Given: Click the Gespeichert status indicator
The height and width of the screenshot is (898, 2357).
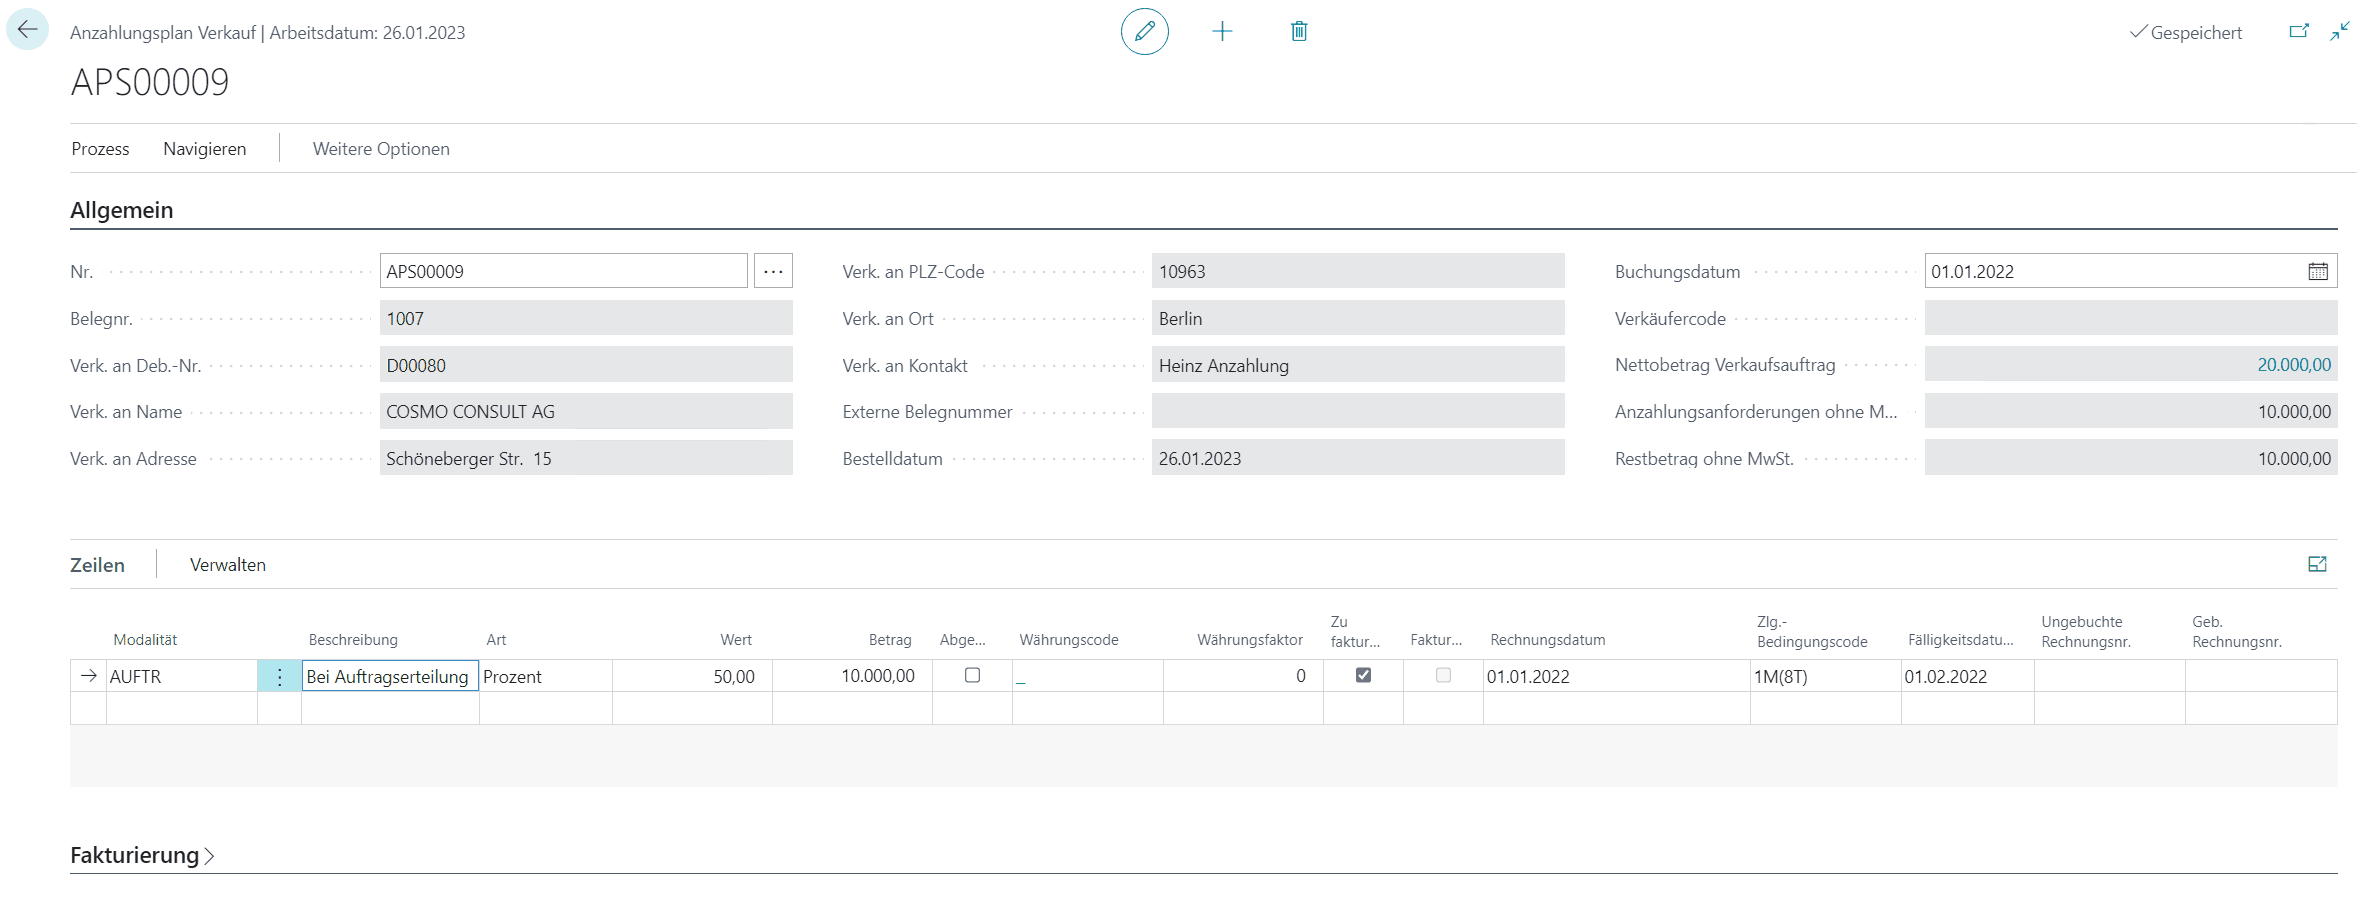Looking at the screenshot, I should (2186, 32).
